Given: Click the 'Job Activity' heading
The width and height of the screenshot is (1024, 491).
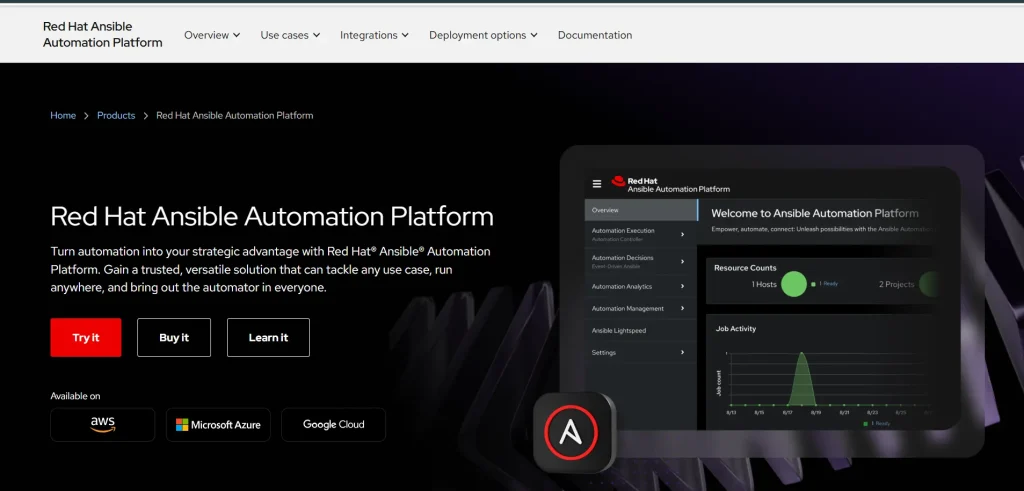Looking at the screenshot, I should 736,328.
